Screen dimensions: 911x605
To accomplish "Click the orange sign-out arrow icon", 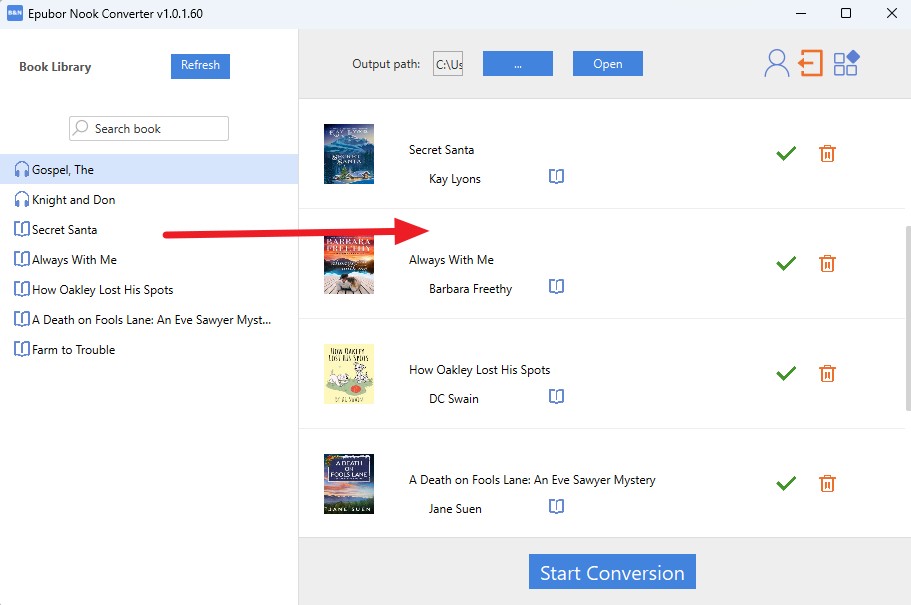I will (x=810, y=63).
